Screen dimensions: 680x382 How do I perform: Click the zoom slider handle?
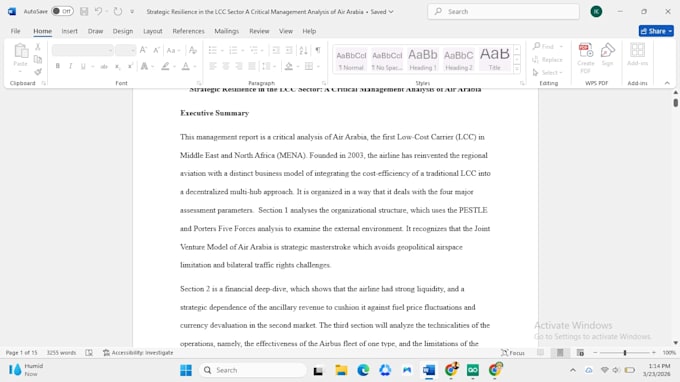pos(625,353)
